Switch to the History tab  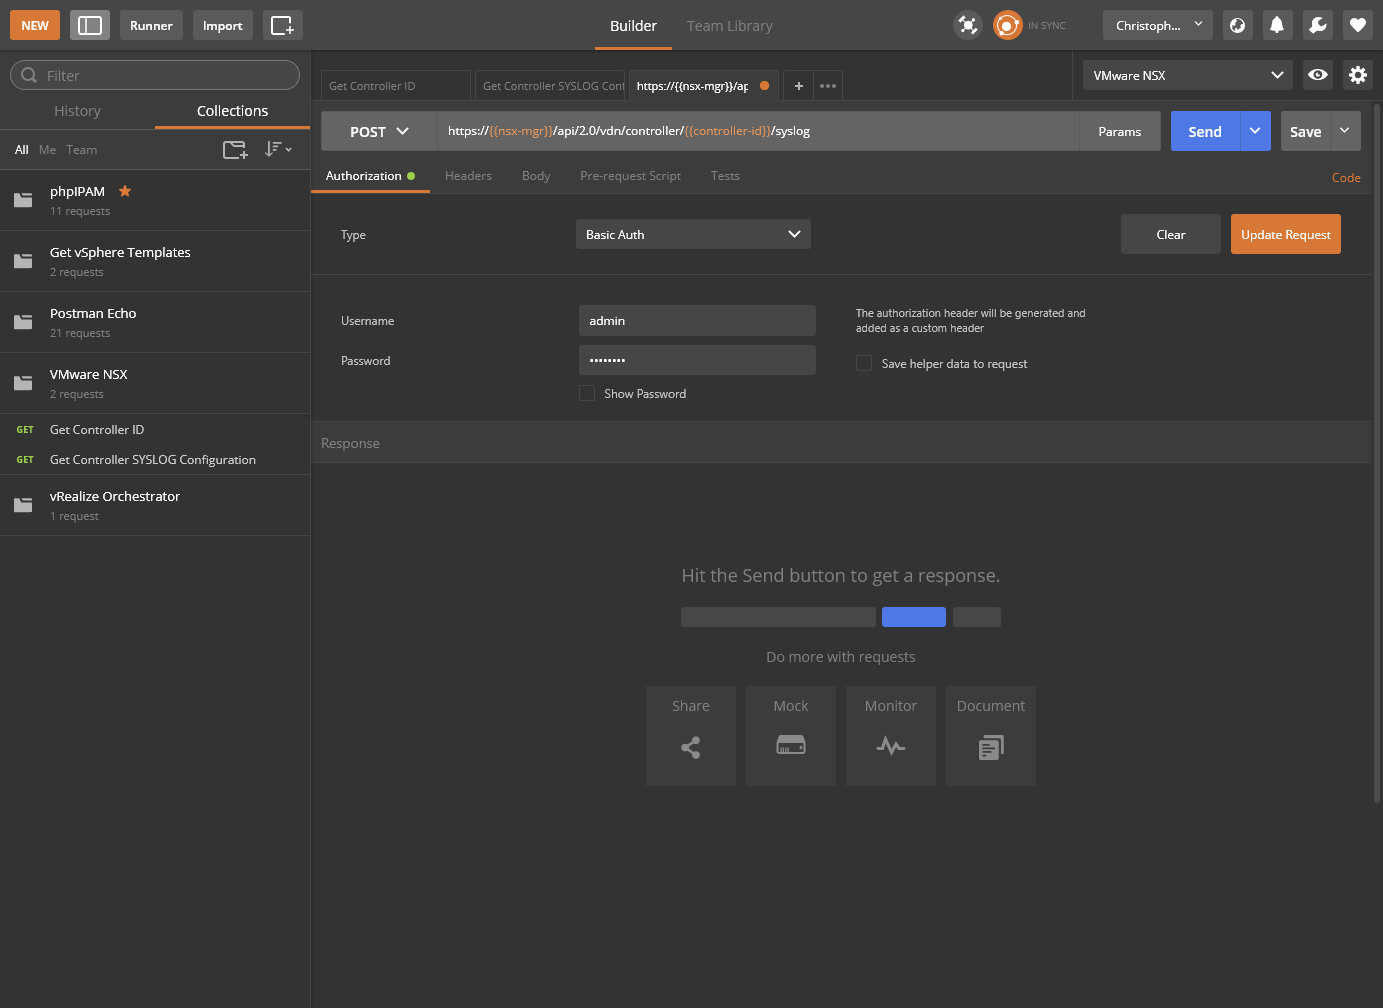77,111
